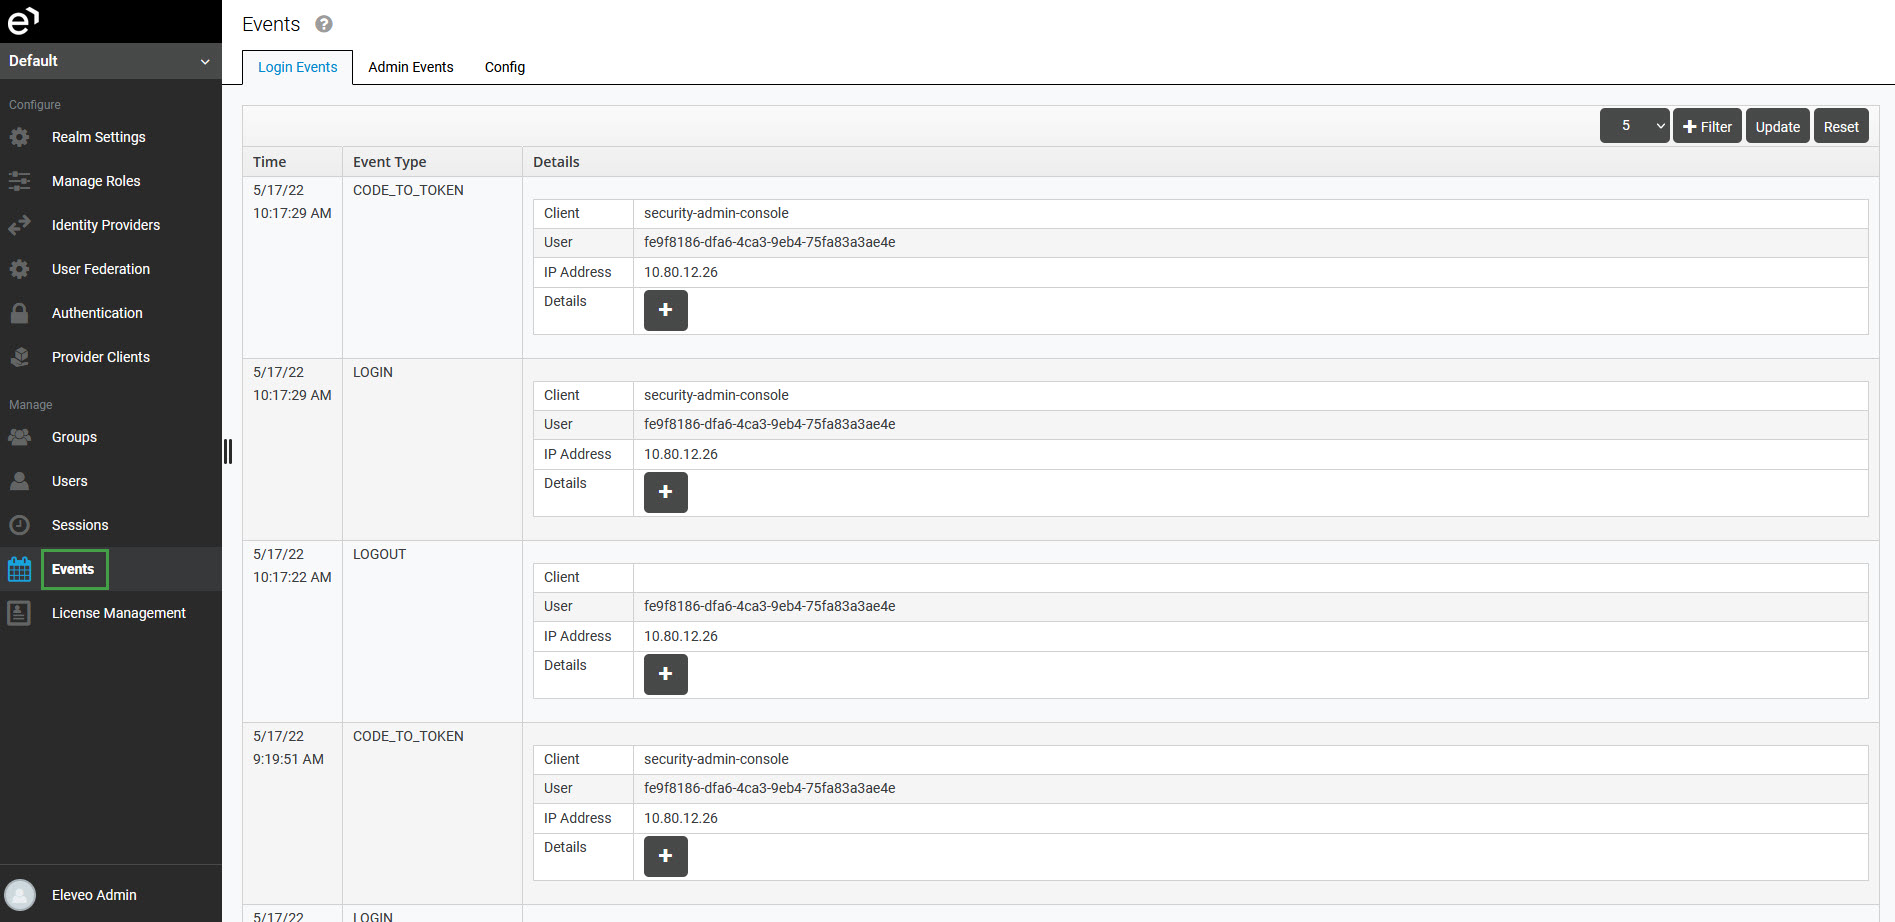
Task: Click the Identity Providers arrows icon
Action: pyautogui.click(x=19, y=225)
